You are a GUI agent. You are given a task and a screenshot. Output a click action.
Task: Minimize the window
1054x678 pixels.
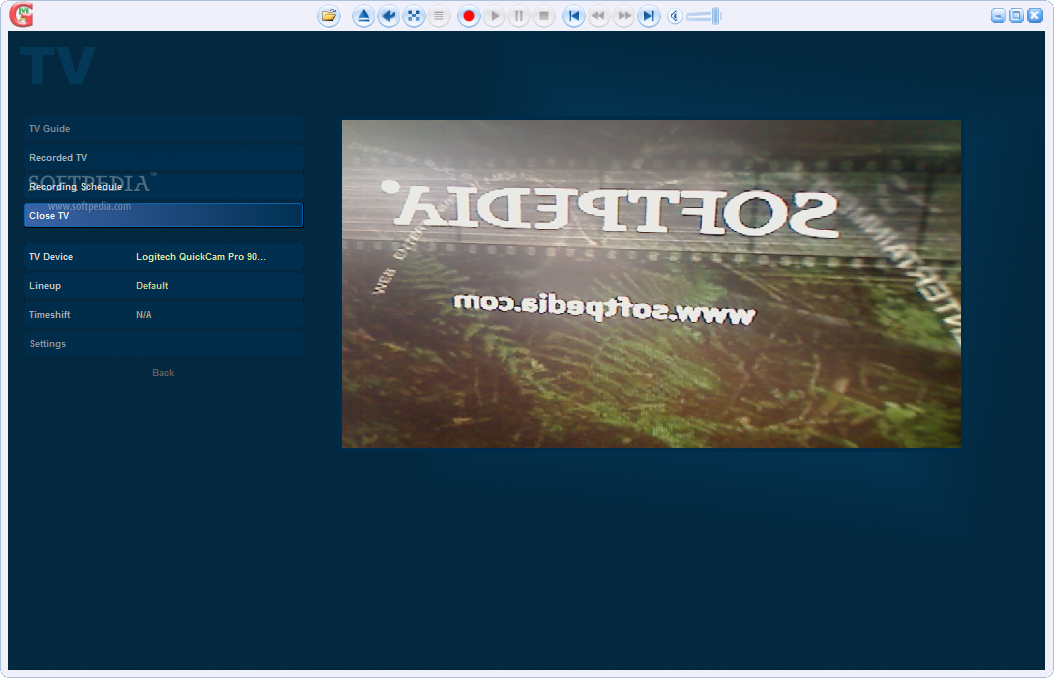click(998, 15)
